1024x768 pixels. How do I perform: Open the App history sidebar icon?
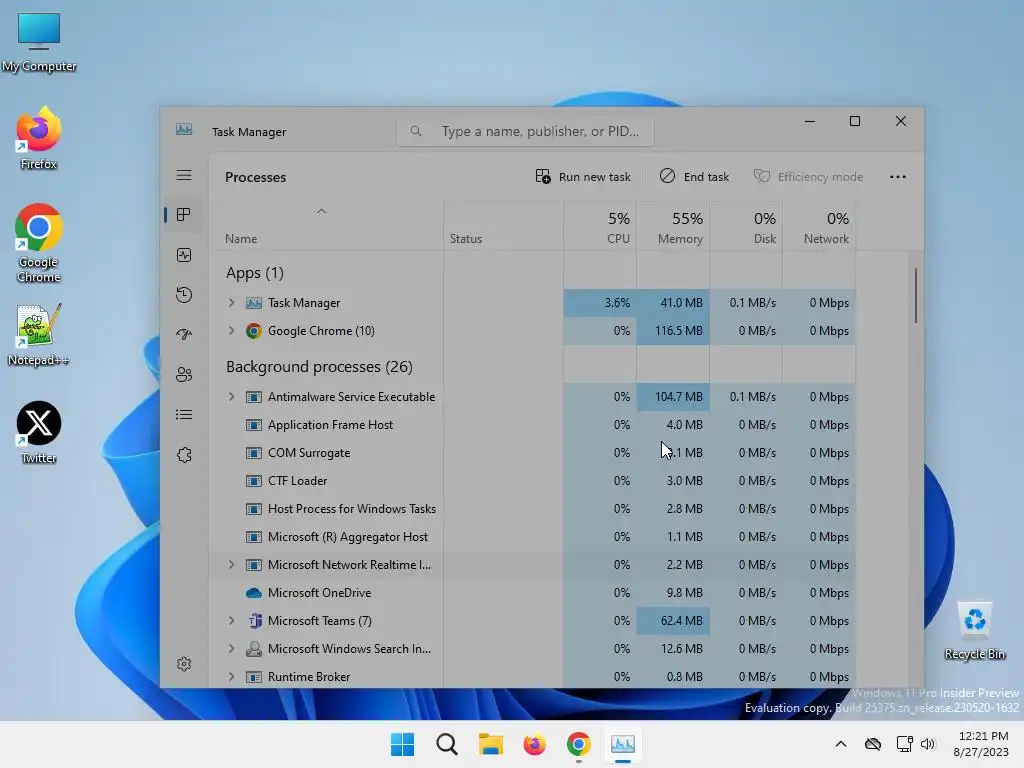point(184,295)
